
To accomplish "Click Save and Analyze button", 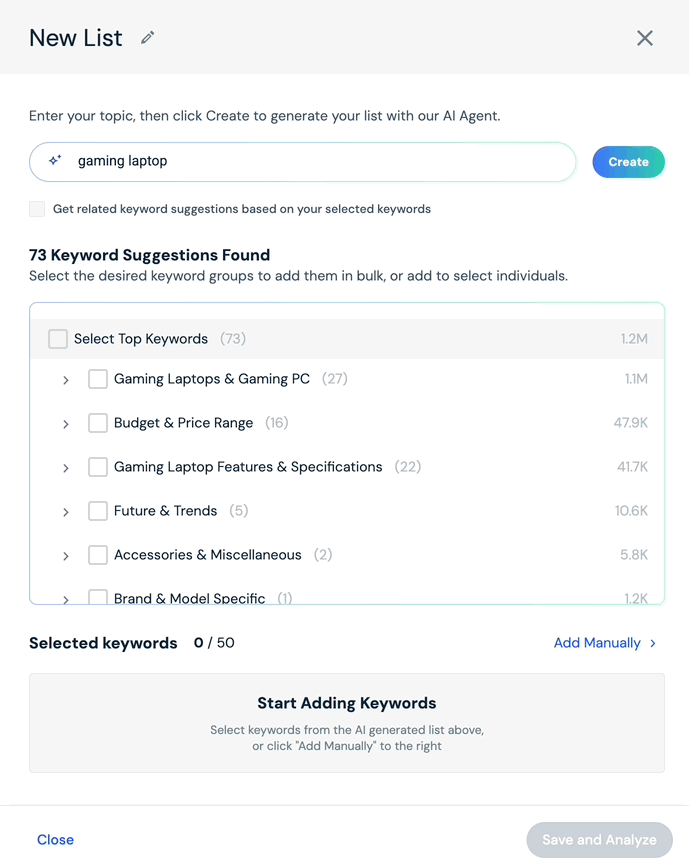I will click(x=599, y=839).
